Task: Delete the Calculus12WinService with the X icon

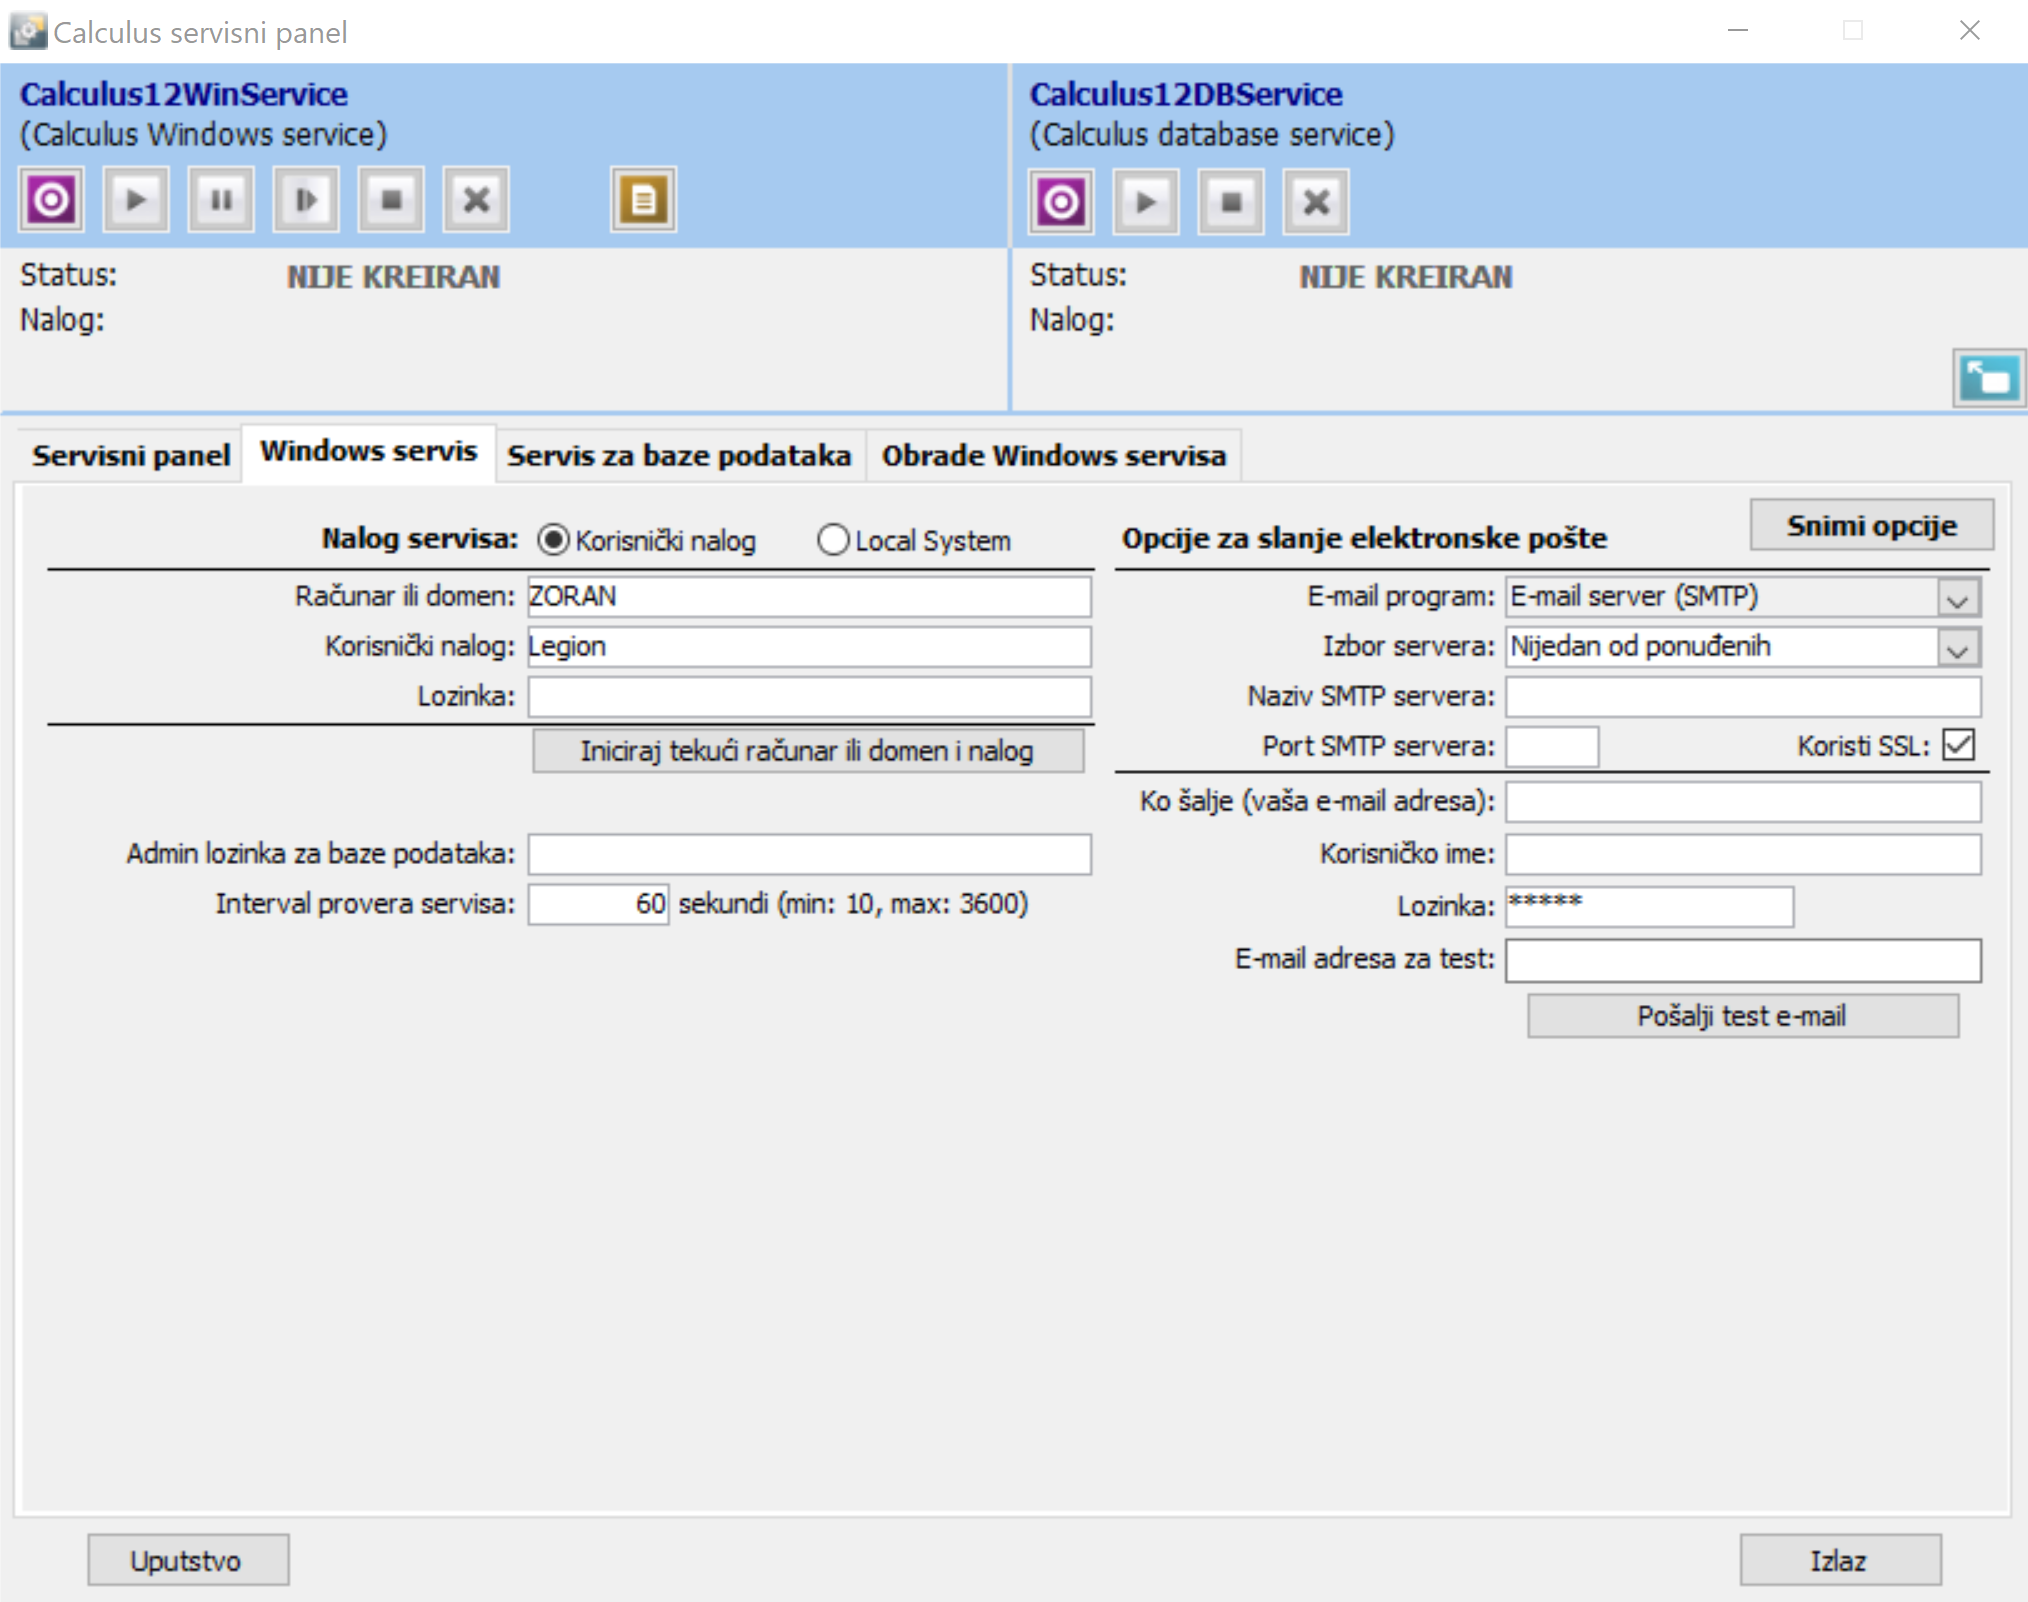Action: (x=476, y=200)
